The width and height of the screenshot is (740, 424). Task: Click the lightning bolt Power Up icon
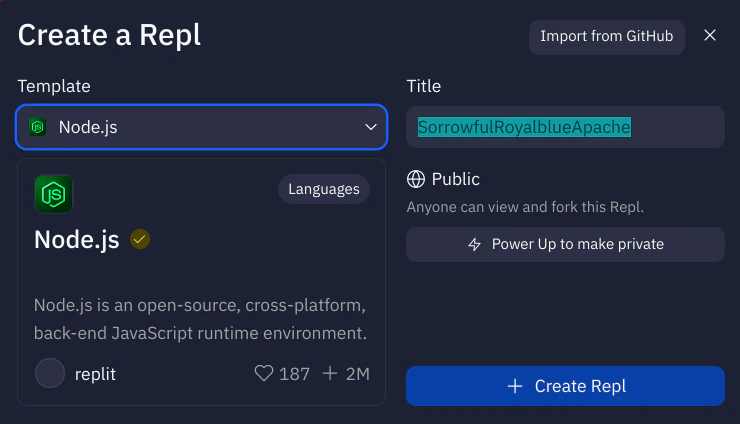point(475,244)
